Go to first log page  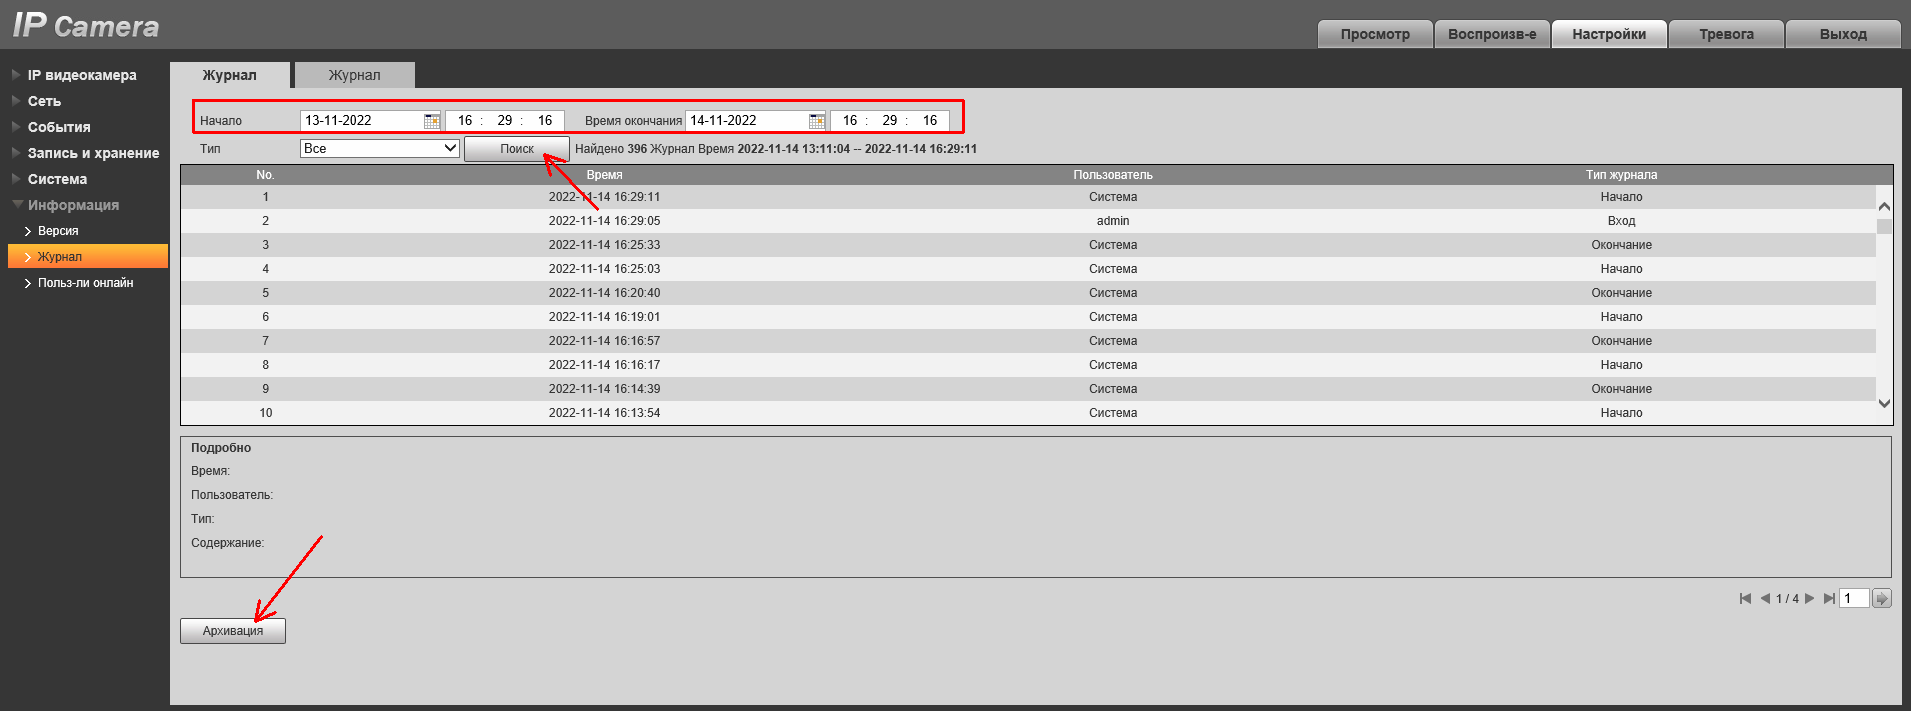pyautogui.click(x=1745, y=599)
